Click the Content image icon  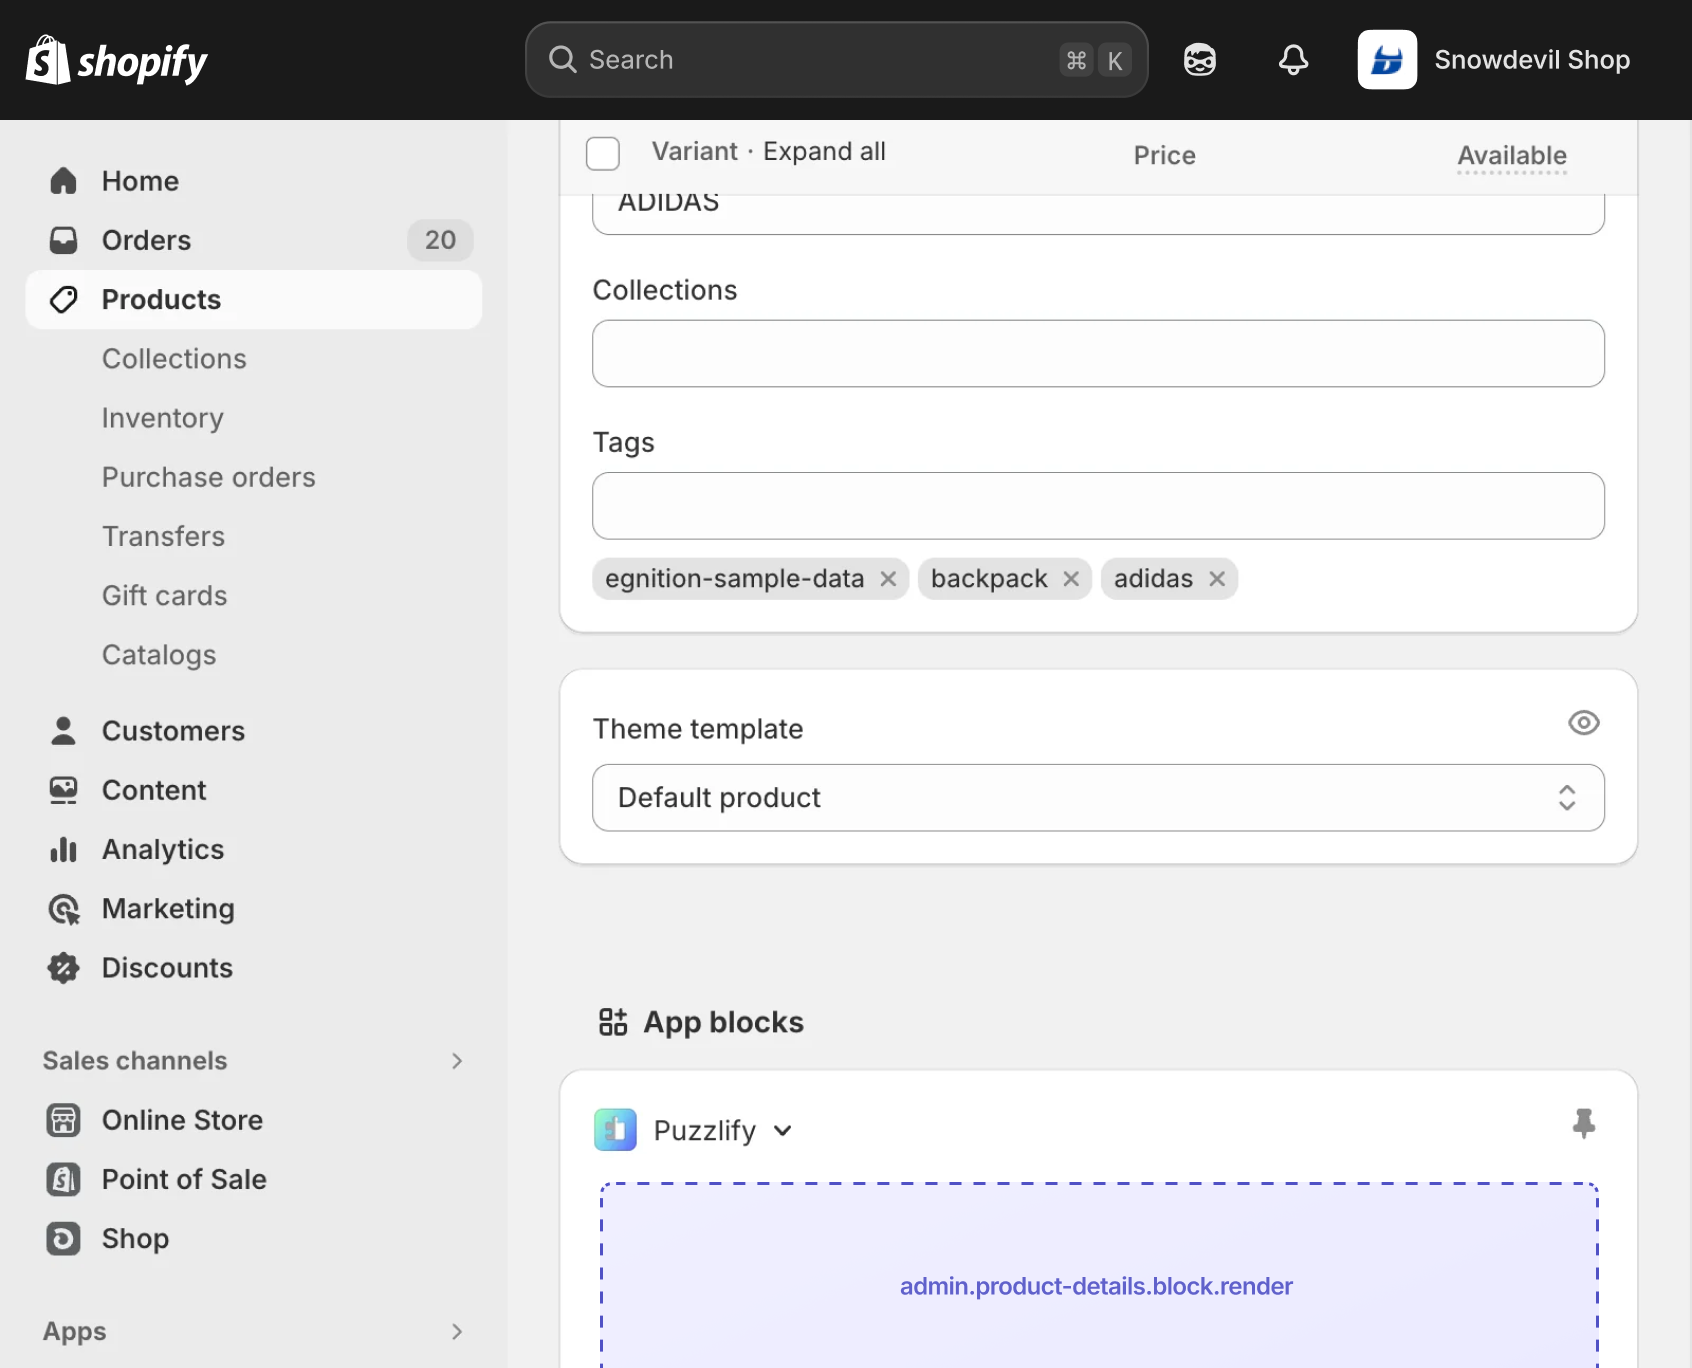[63, 790]
